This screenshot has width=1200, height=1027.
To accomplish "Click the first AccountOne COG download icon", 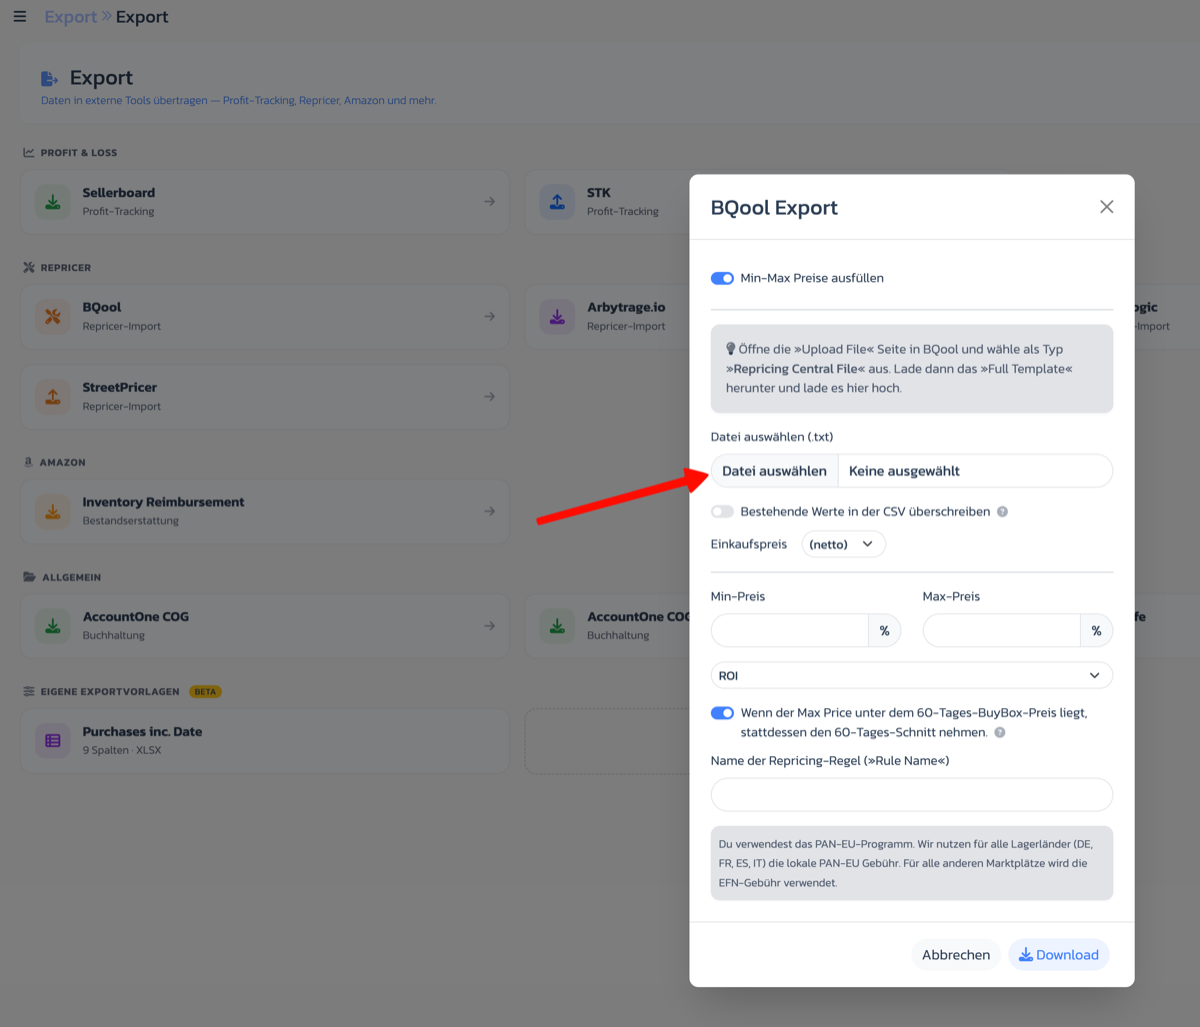I will tap(53, 627).
